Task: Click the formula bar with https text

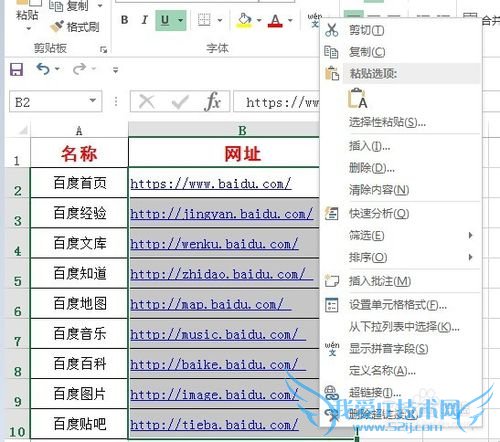Action: coord(277,102)
